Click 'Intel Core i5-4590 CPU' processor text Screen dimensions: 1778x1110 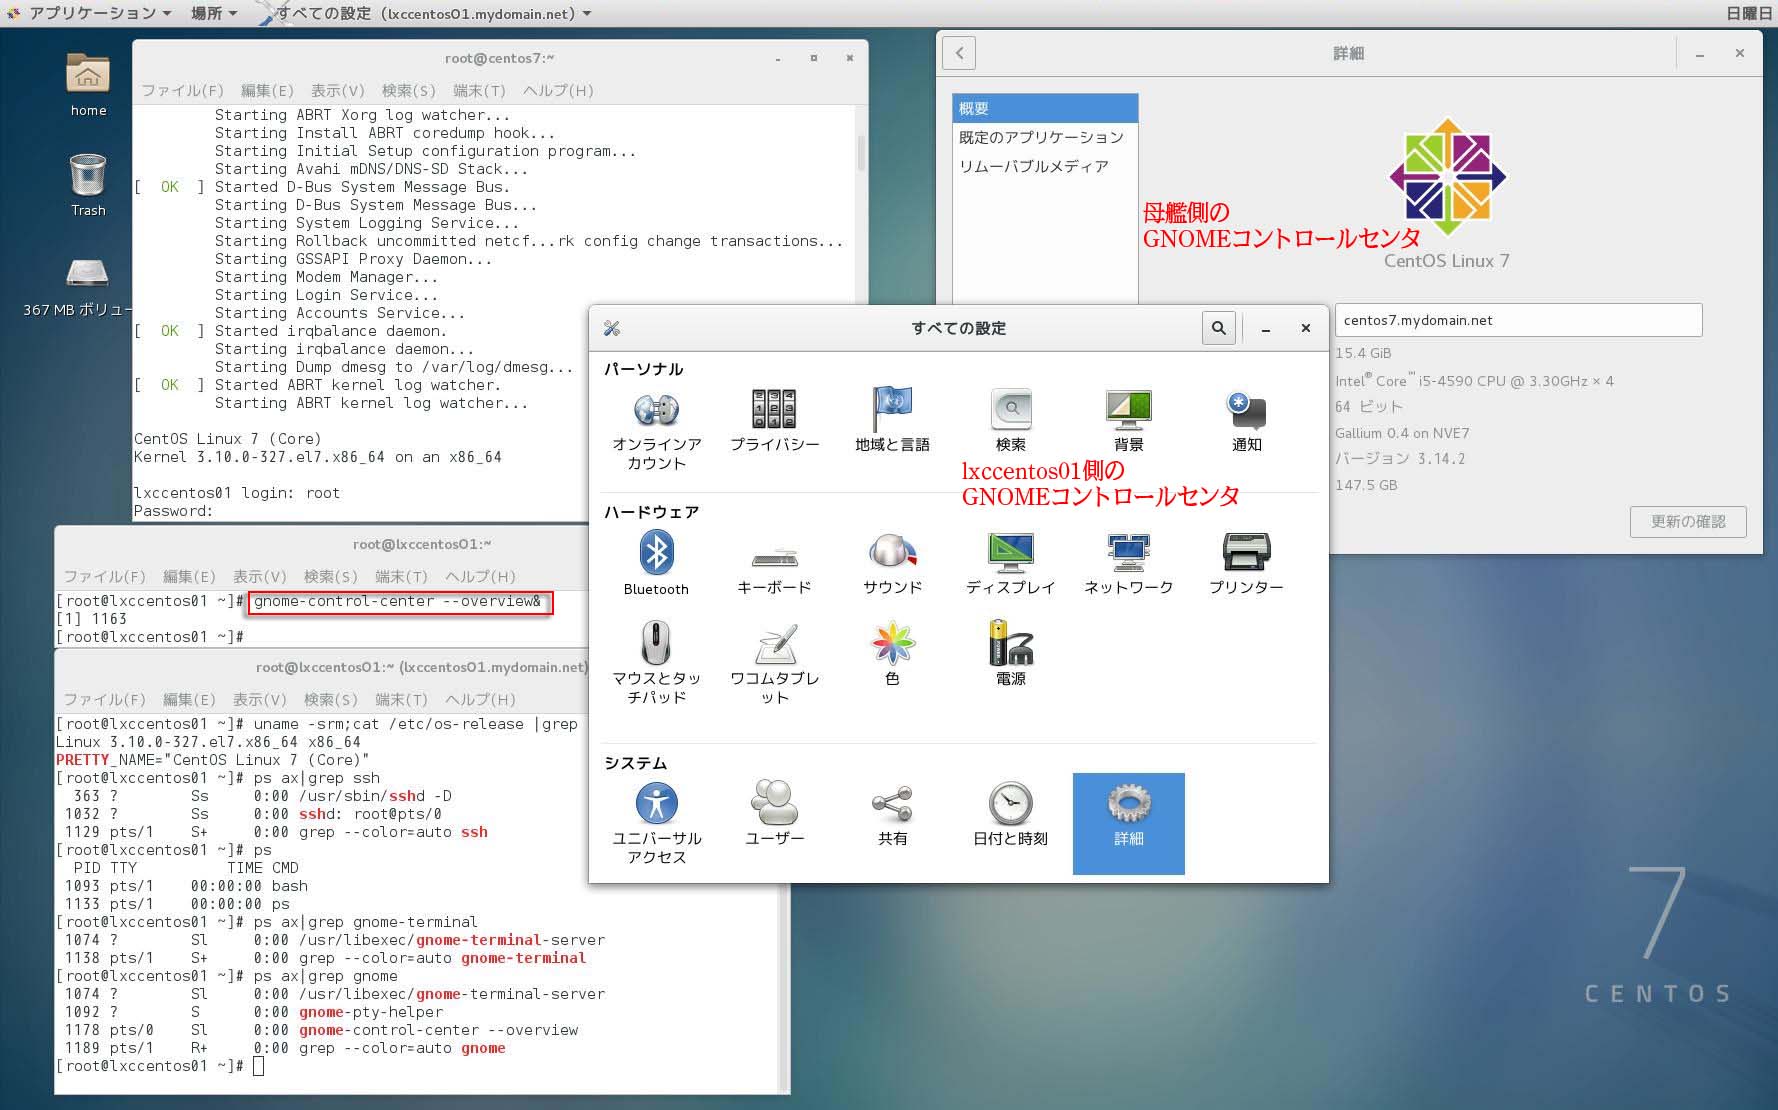point(1474,381)
